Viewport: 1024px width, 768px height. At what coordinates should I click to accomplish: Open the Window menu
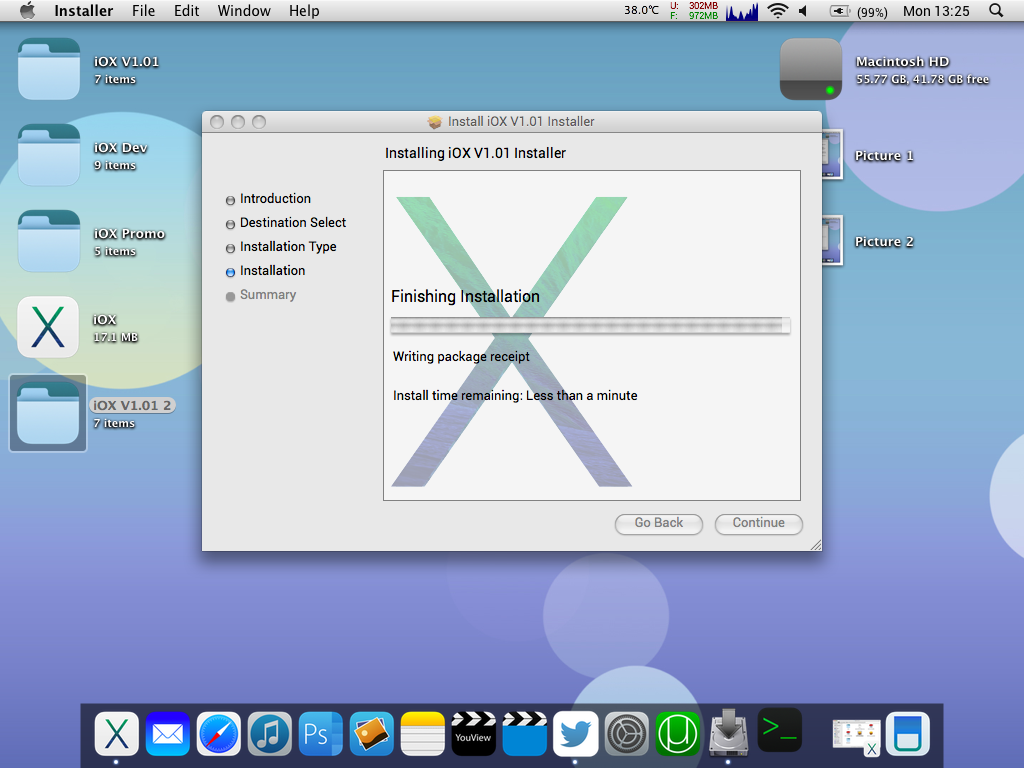(244, 10)
